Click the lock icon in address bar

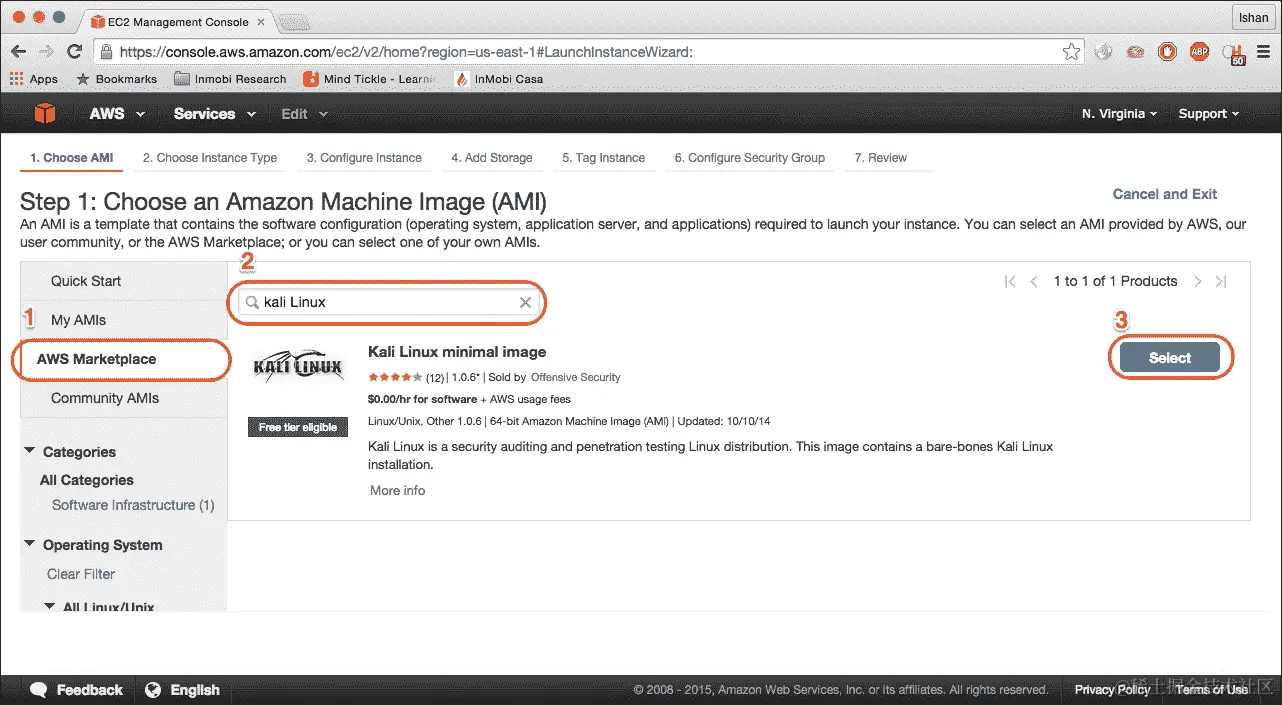click(106, 52)
